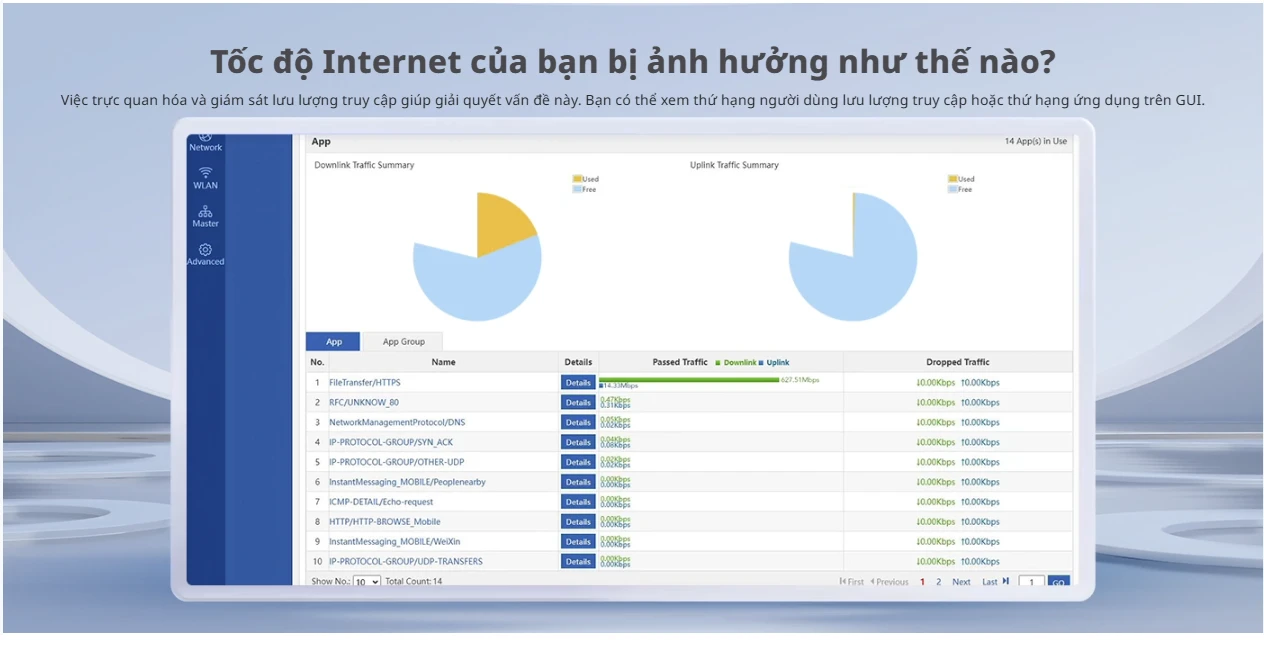The image size is (1264, 670).
Task: Click Details for InstantMessaging_MOBILE/Peoplenearby
Action: pyautogui.click(x=578, y=482)
